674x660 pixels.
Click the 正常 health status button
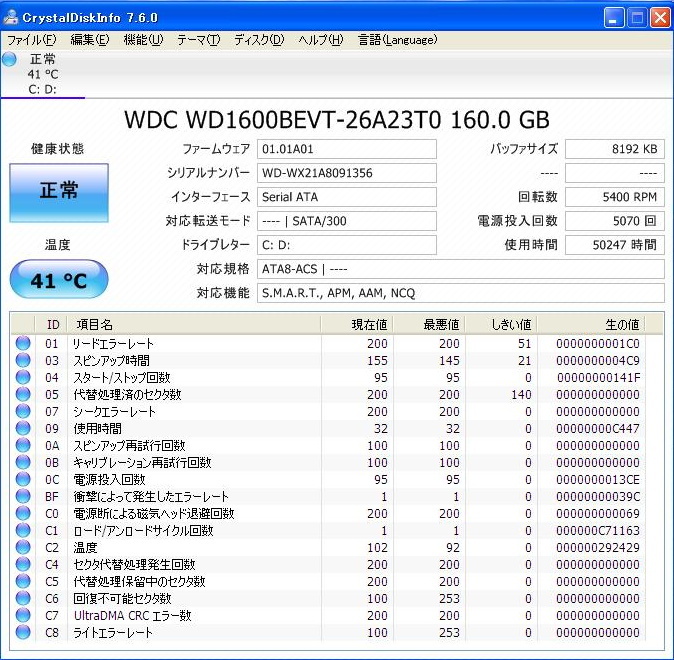tap(58, 191)
